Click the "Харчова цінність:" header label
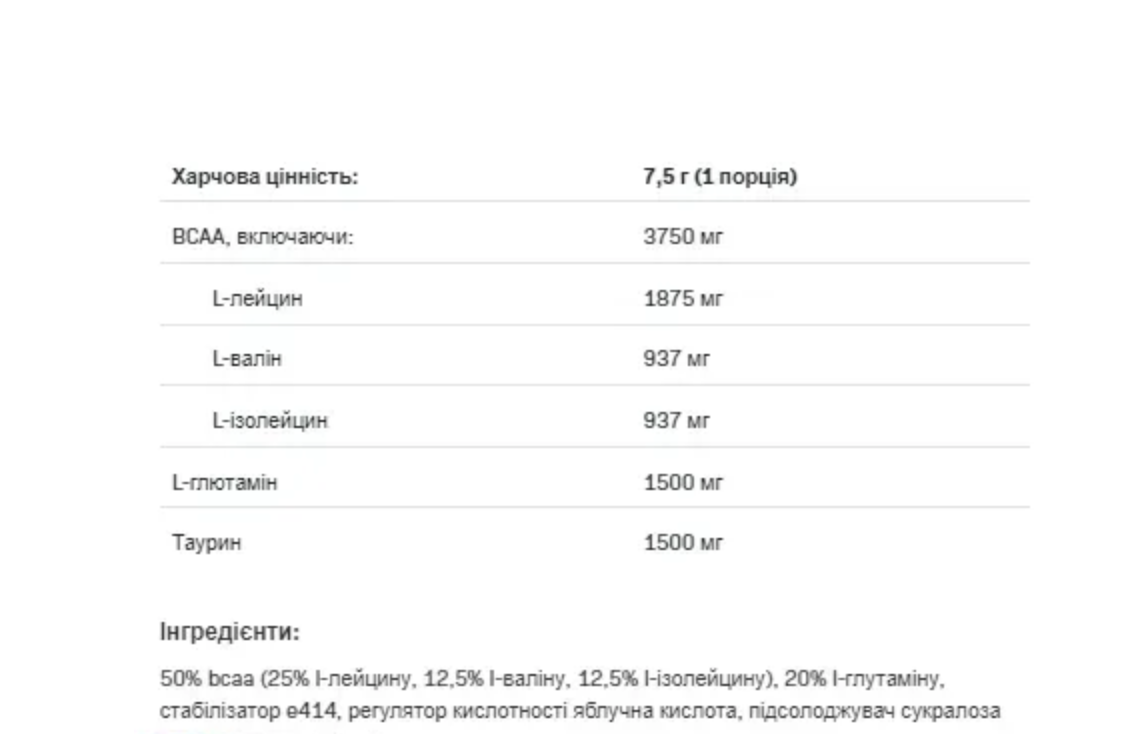The height and width of the screenshot is (734, 1140). pos(265,177)
